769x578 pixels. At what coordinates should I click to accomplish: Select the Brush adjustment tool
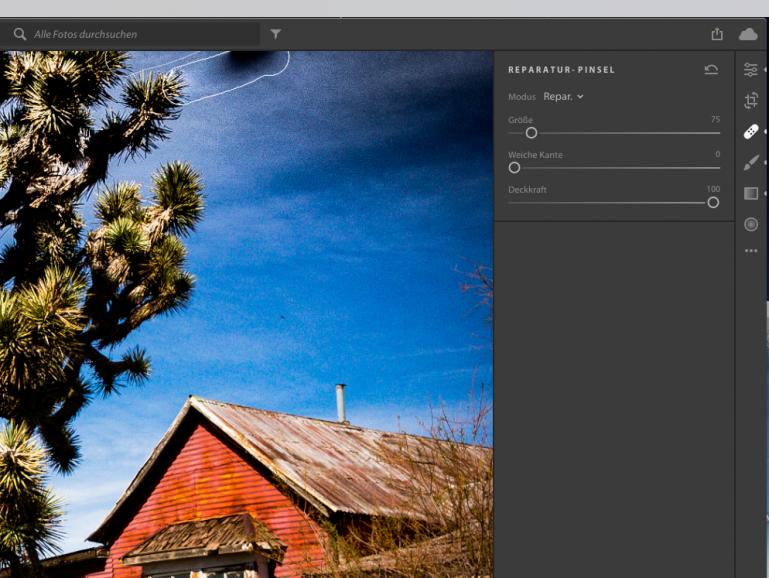pos(750,162)
